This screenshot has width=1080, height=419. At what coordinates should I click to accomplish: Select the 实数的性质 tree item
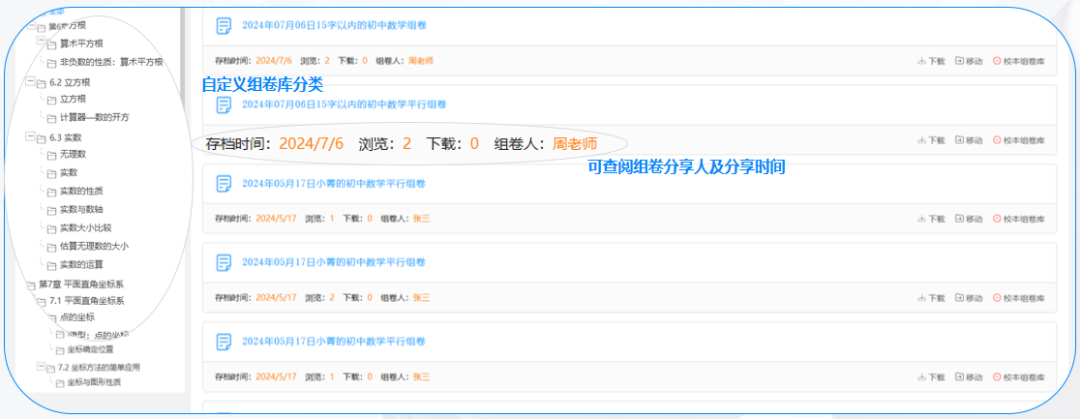pos(81,191)
